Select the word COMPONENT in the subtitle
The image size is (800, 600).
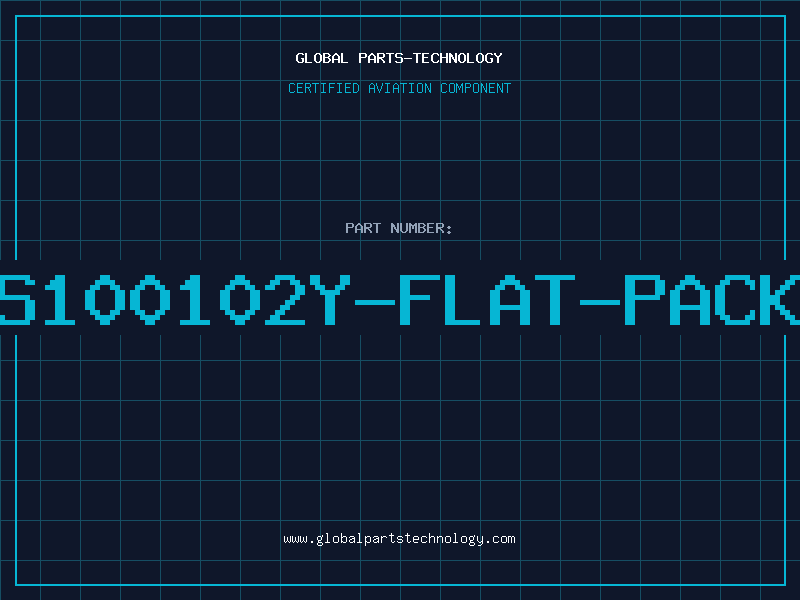[x=476, y=88]
